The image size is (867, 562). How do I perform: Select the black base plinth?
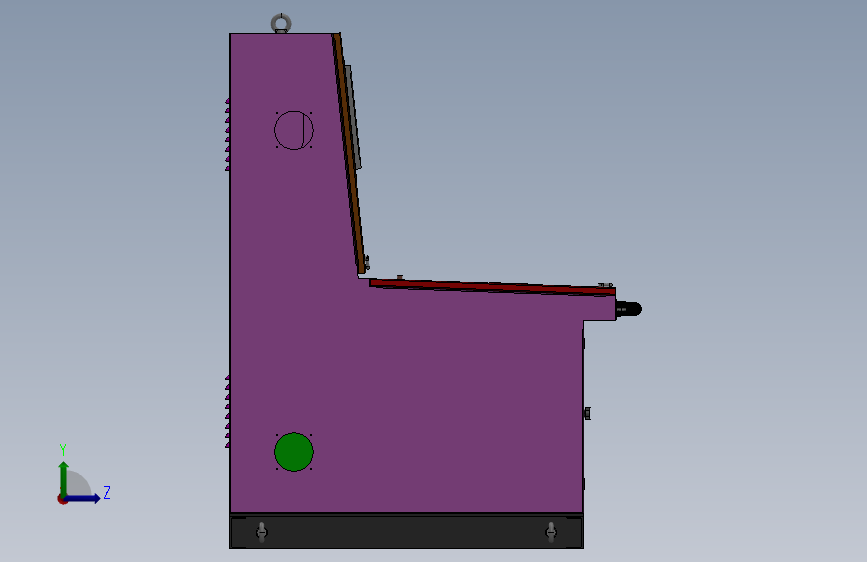(406, 531)
